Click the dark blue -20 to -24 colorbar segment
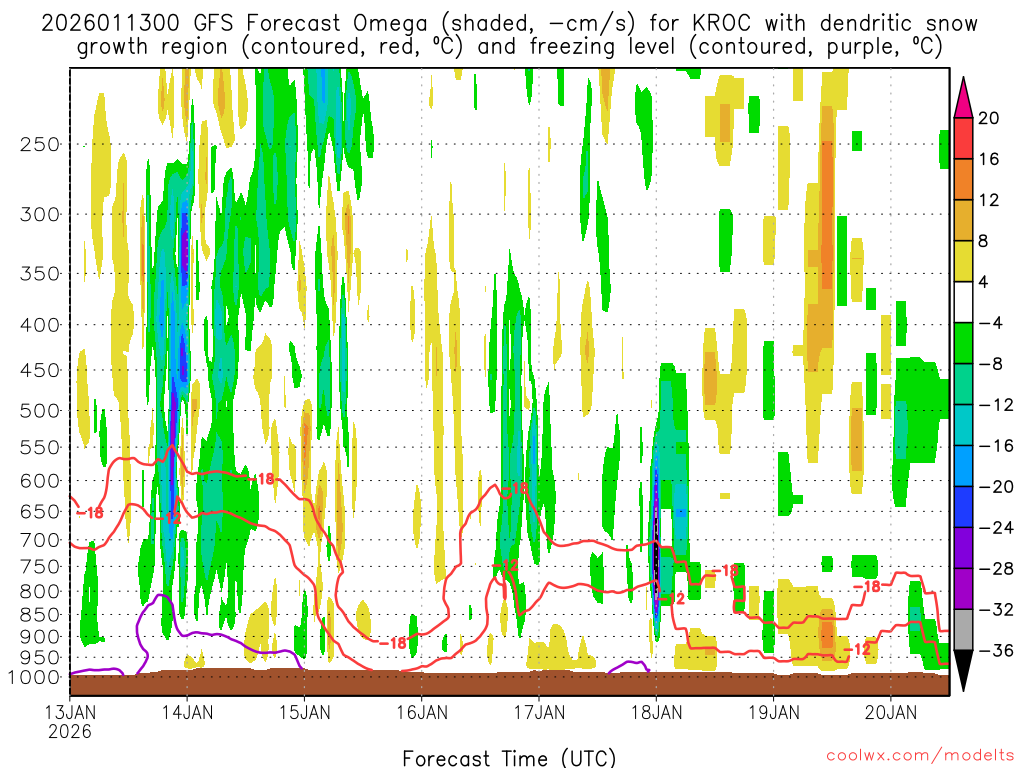 point(963,507)
